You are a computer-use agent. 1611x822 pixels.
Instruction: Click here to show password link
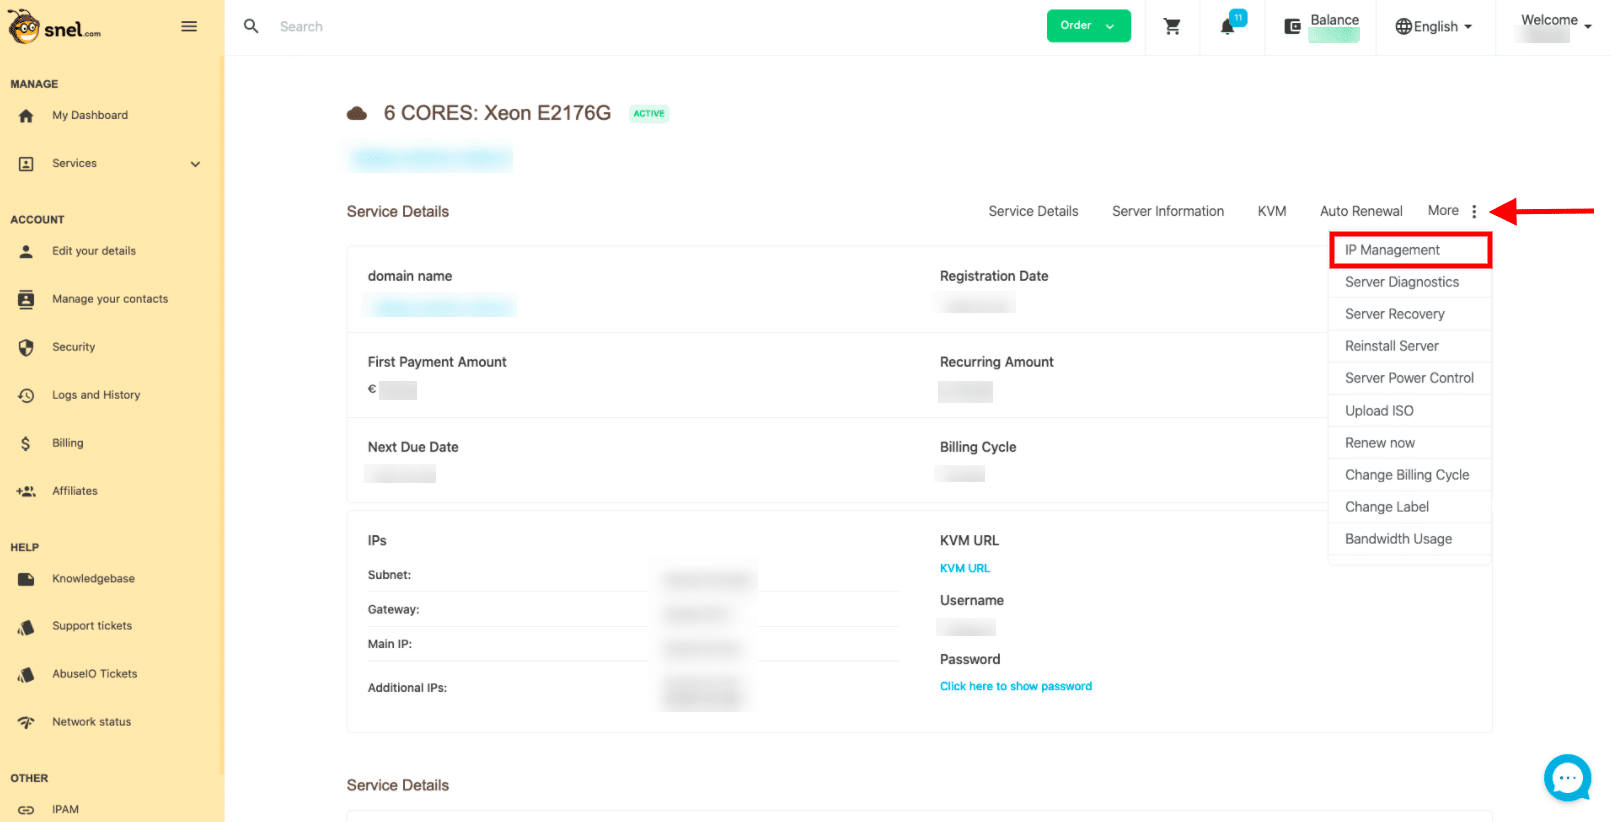(1016, 687)
